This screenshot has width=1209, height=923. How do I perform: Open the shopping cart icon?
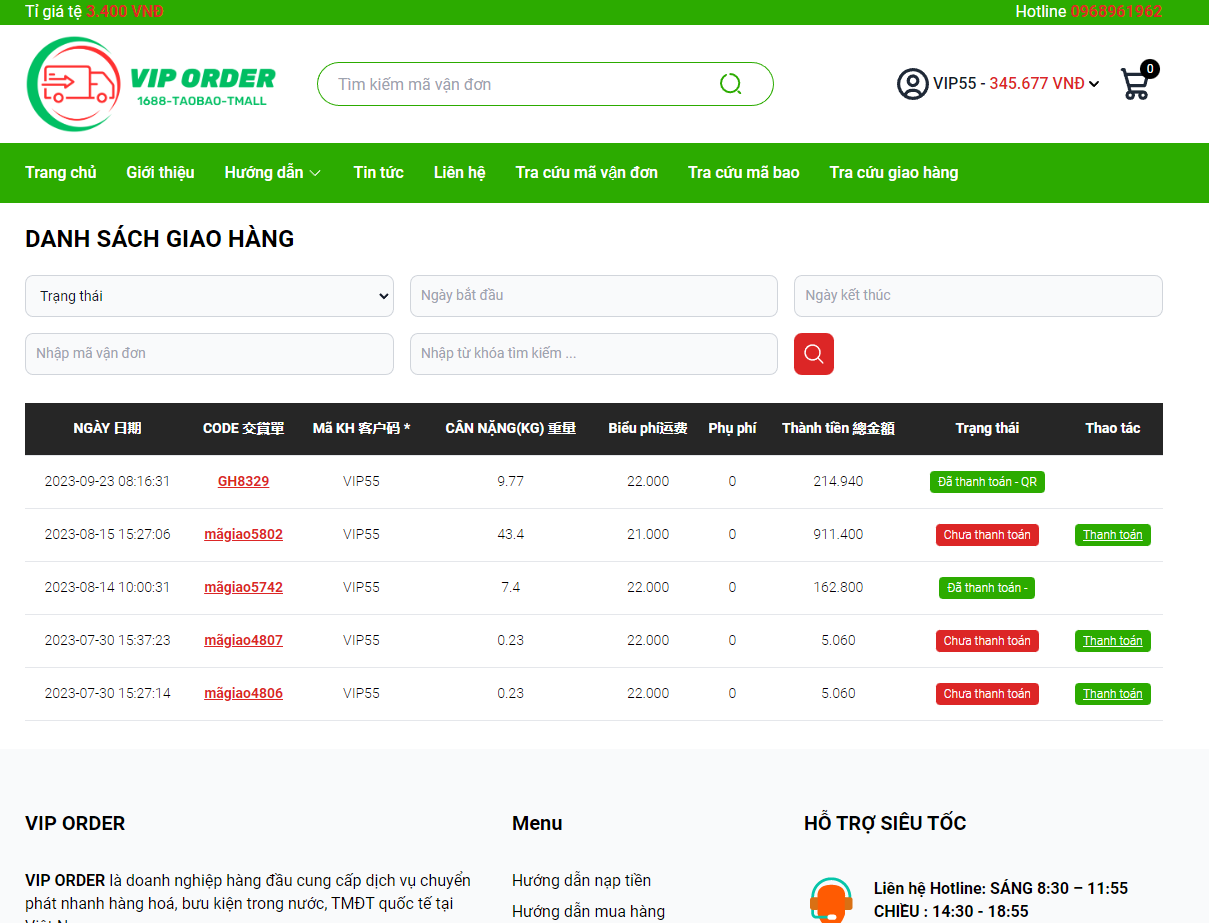1136,84
